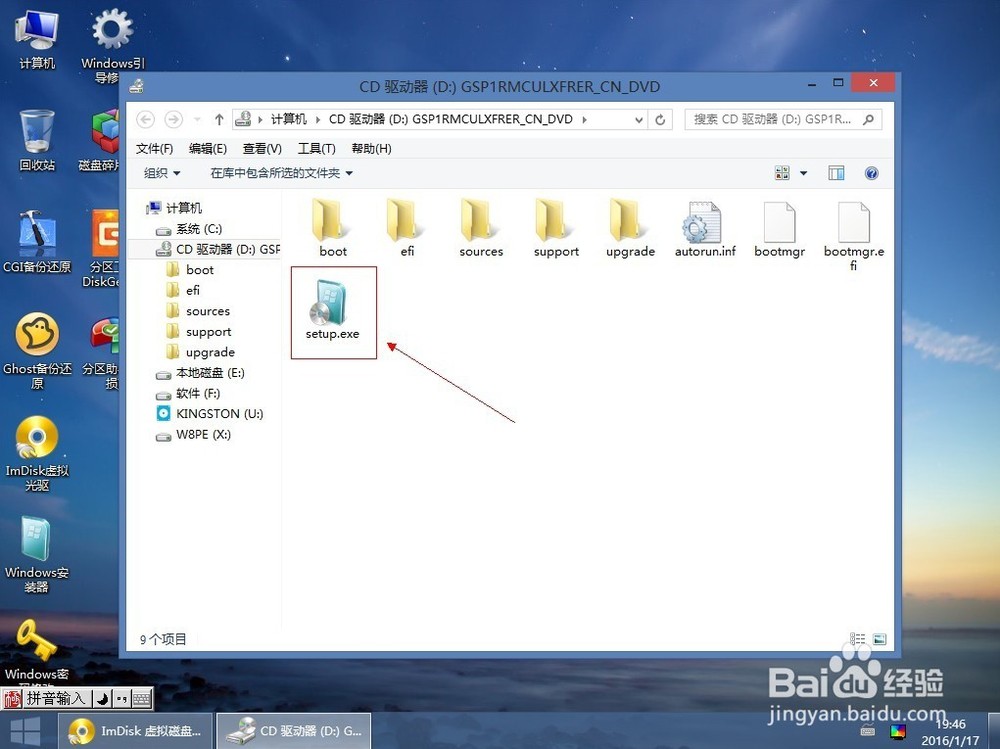Switch to details view in status bar
This screenshot has height=749, width=1000.
point(857,638)
